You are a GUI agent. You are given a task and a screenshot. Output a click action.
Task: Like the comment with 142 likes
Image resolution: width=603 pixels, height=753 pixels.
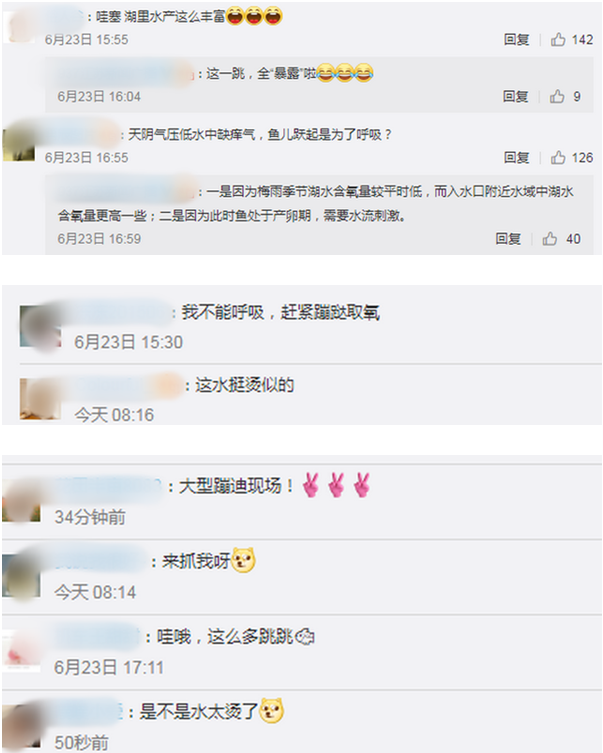pyautogui.click(x=558, y=39)
